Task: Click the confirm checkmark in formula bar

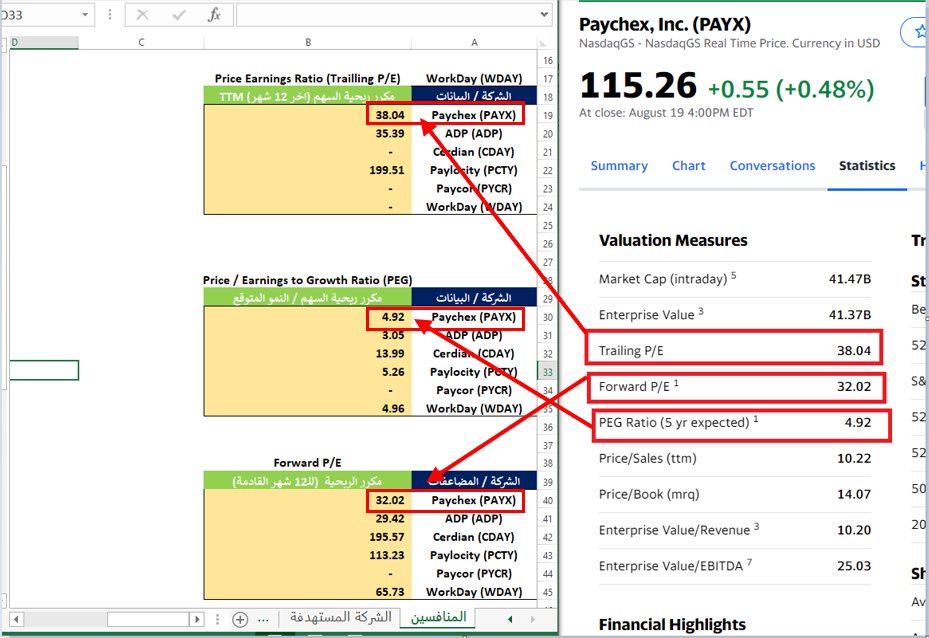Action: [179, 15]
